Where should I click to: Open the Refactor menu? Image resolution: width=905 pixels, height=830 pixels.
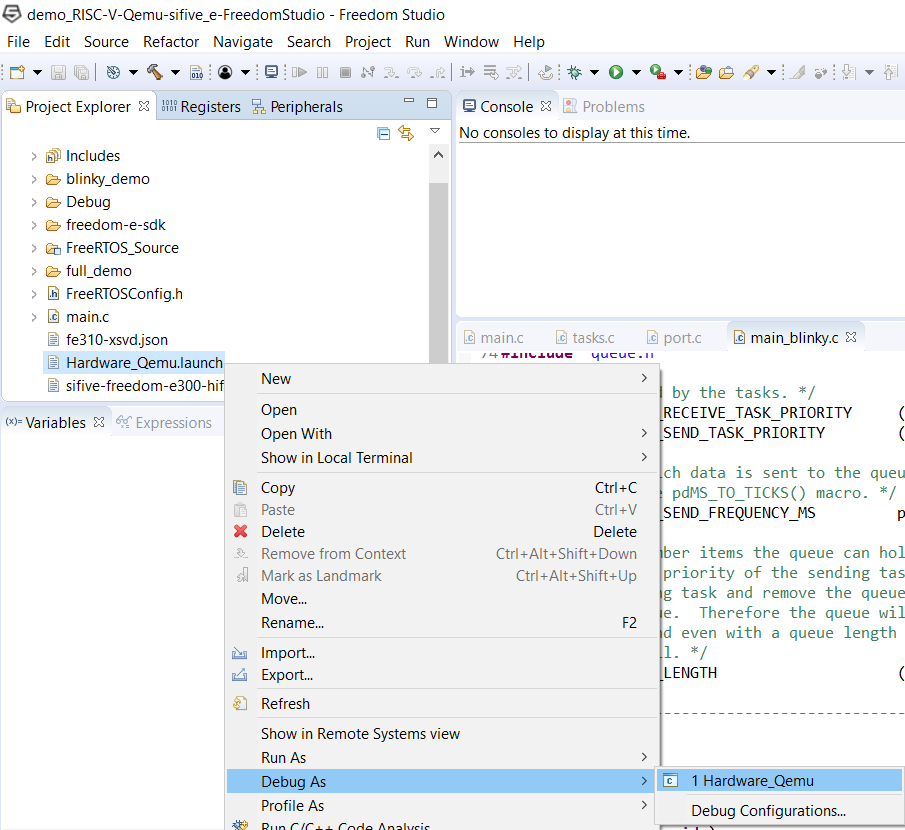pyautogui.click(x=171, y=42)
